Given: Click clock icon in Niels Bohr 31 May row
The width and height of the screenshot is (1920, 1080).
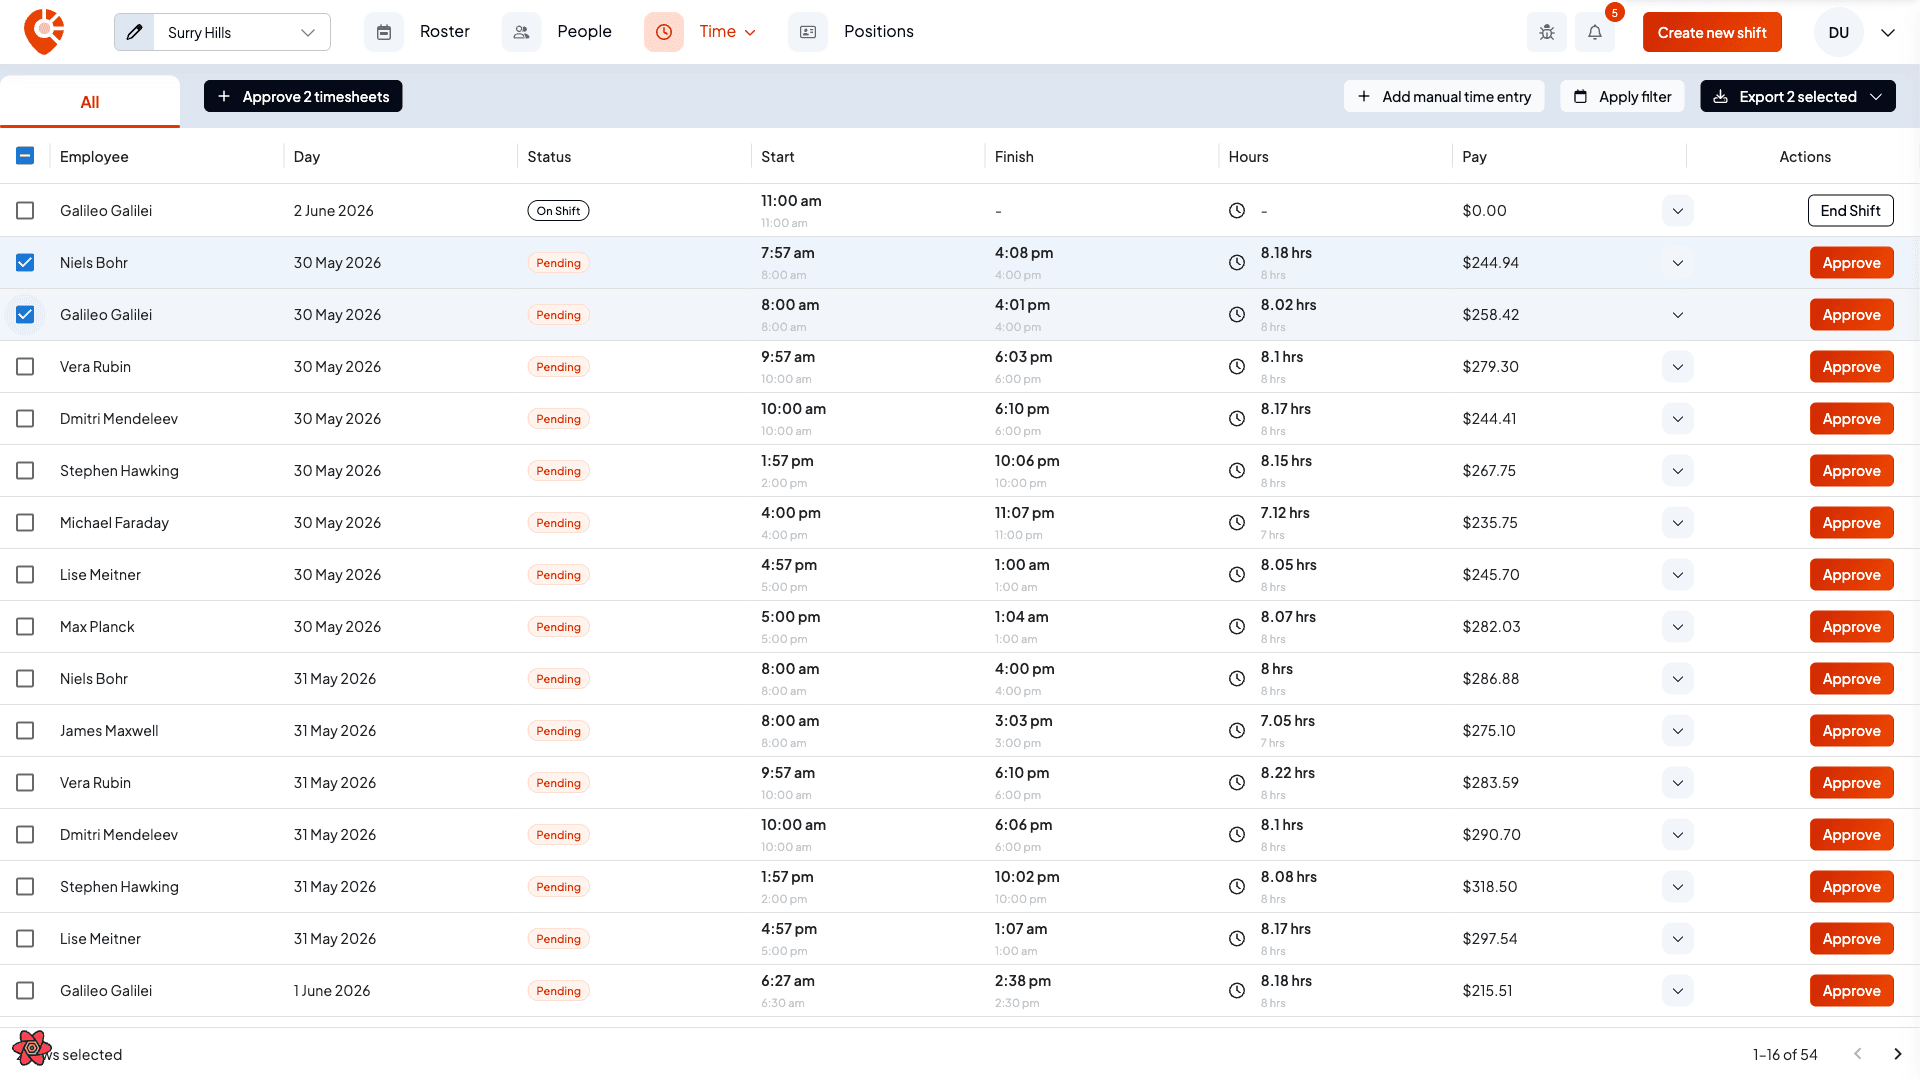Looking at the screenshot, I should click(1237, 679).
